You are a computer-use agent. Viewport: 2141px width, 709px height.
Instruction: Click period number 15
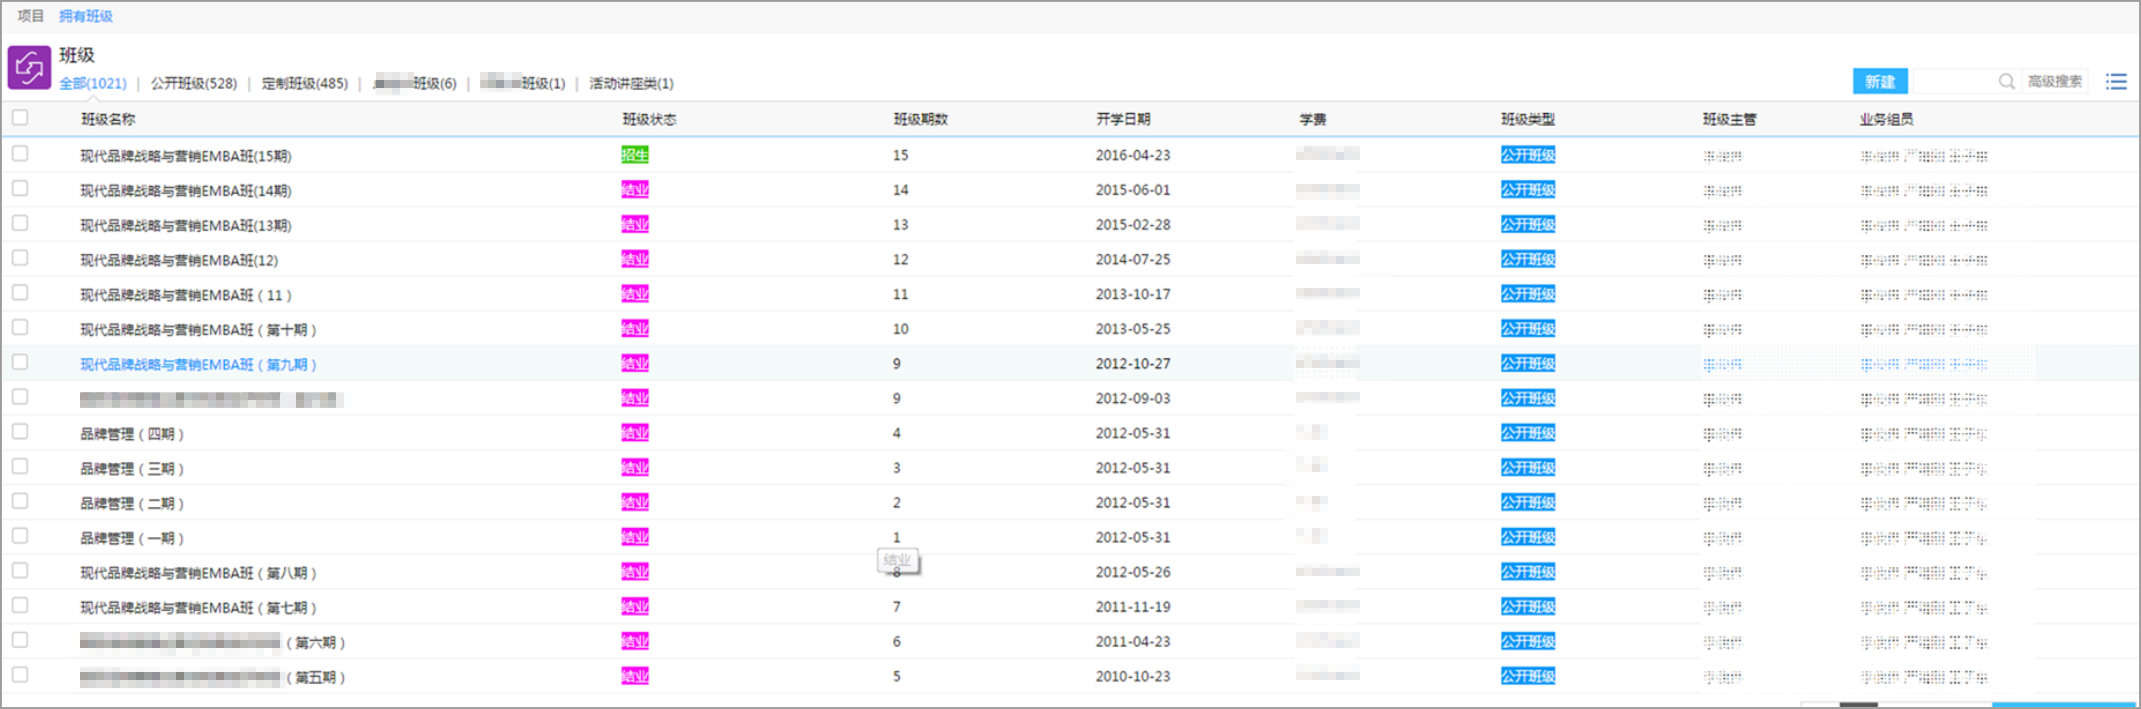(901, 155)
